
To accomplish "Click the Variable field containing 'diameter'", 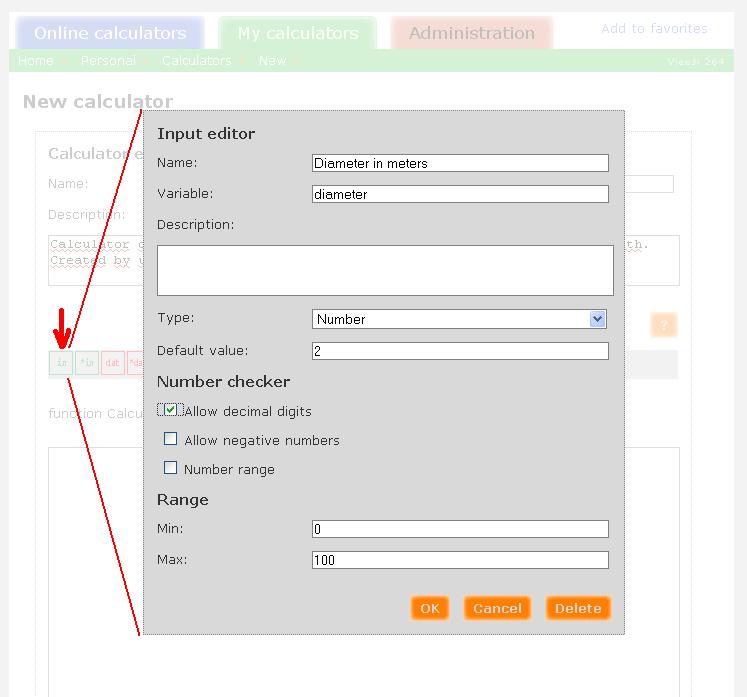I will pyautogui.click(x=460, y=194).
